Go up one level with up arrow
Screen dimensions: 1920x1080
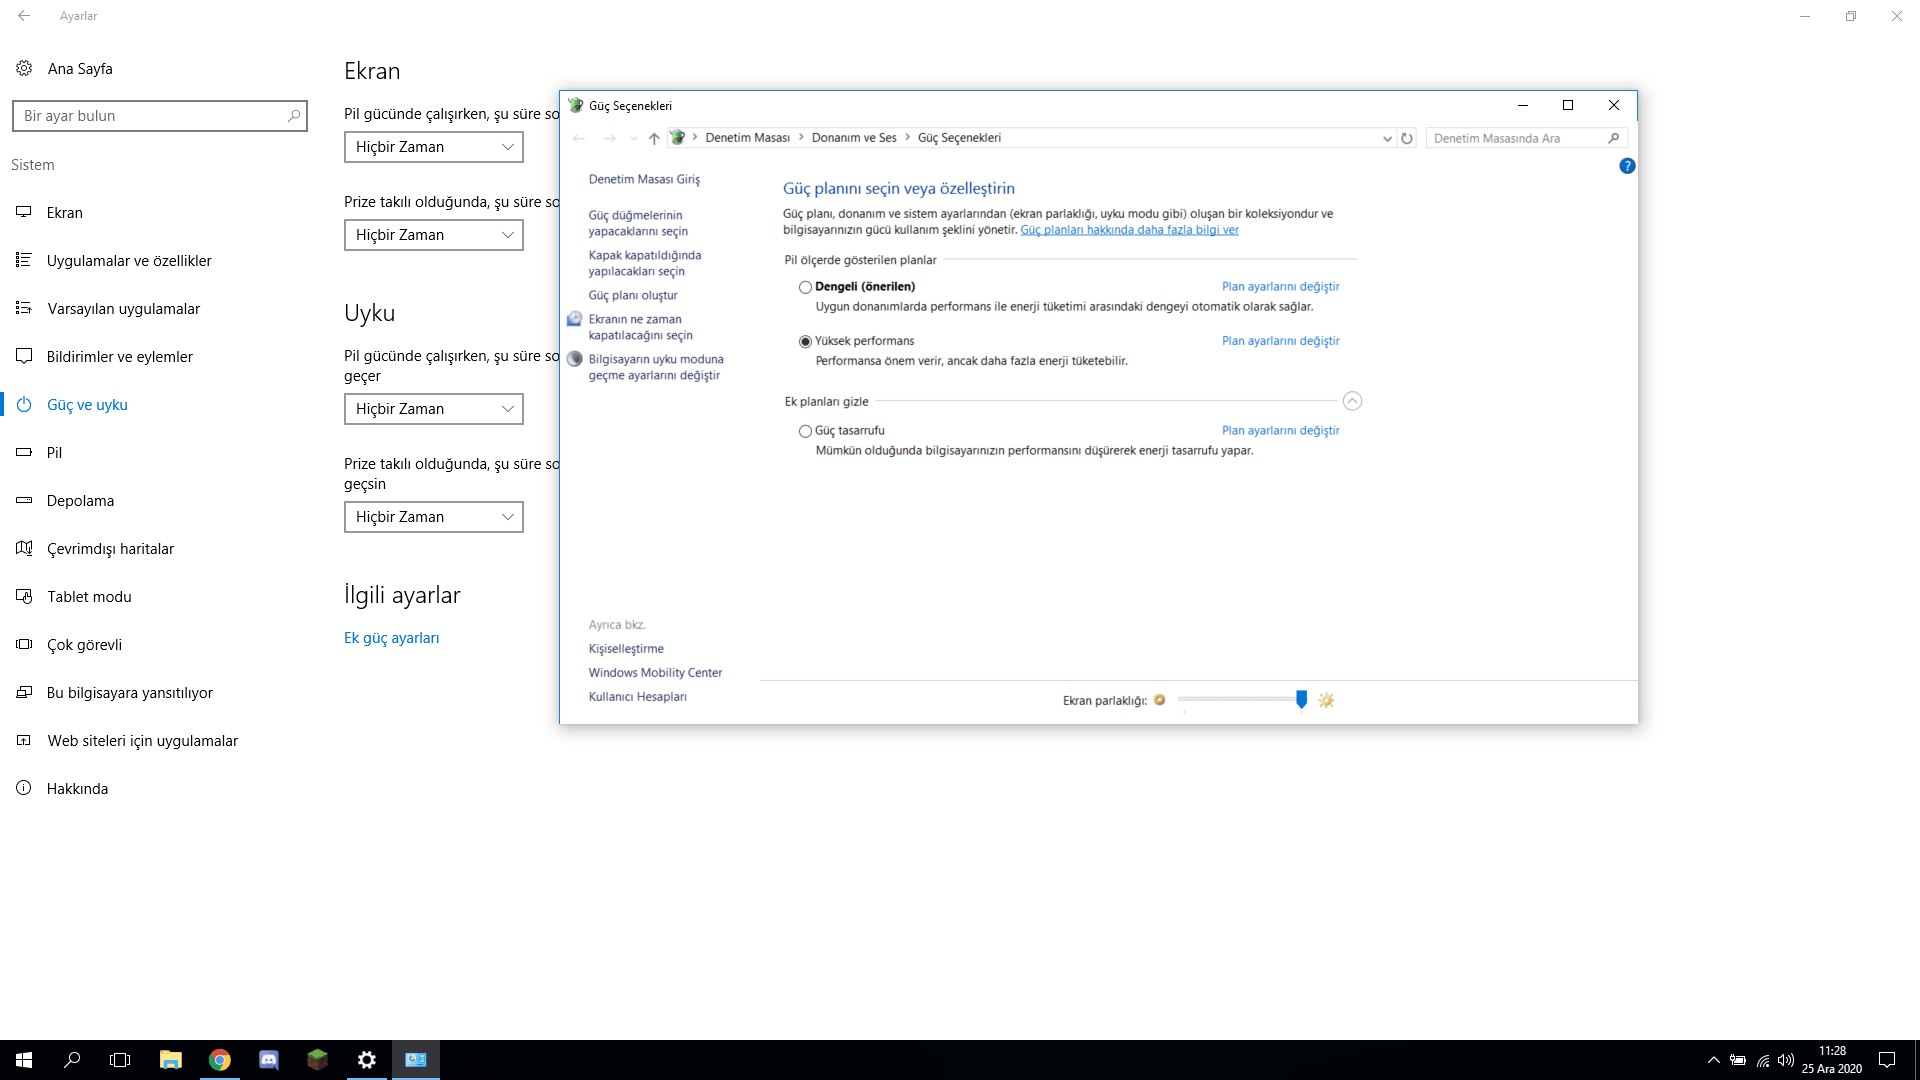654,138
